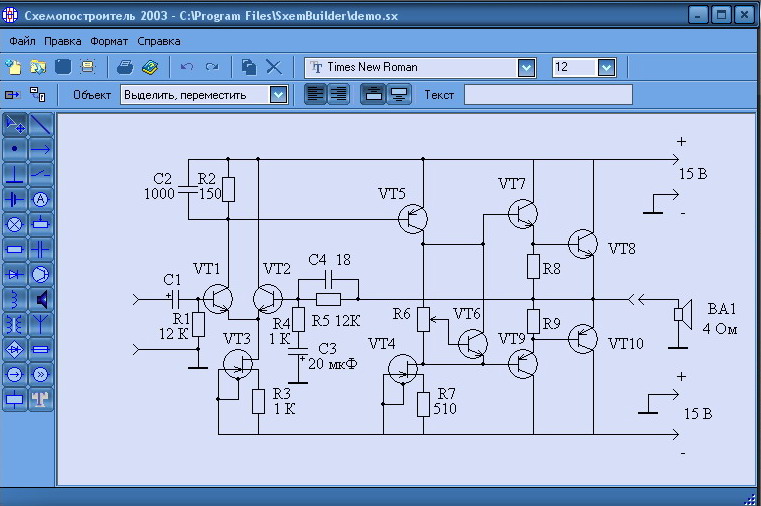Select the relay coil component
This screenshot has height=506, width=761.
[x=15, y=399]
